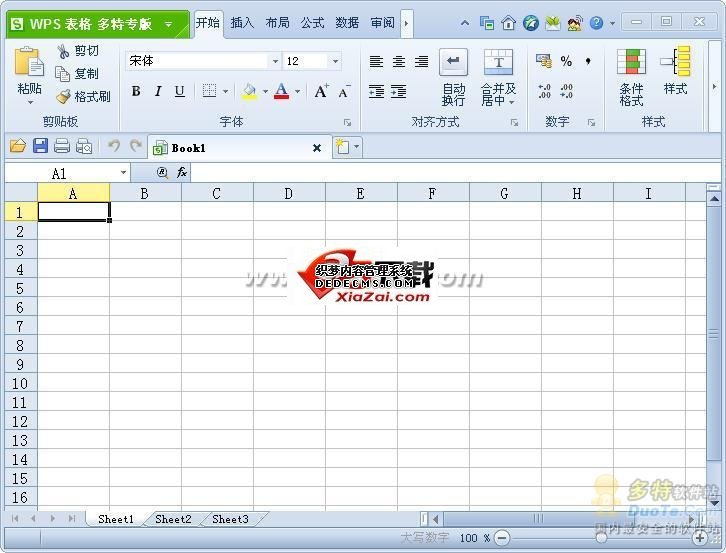Image resolution: width=726 pixels, height=553 pixels.
Task: Click the open folder icon
Action: [x=18, y=146]
